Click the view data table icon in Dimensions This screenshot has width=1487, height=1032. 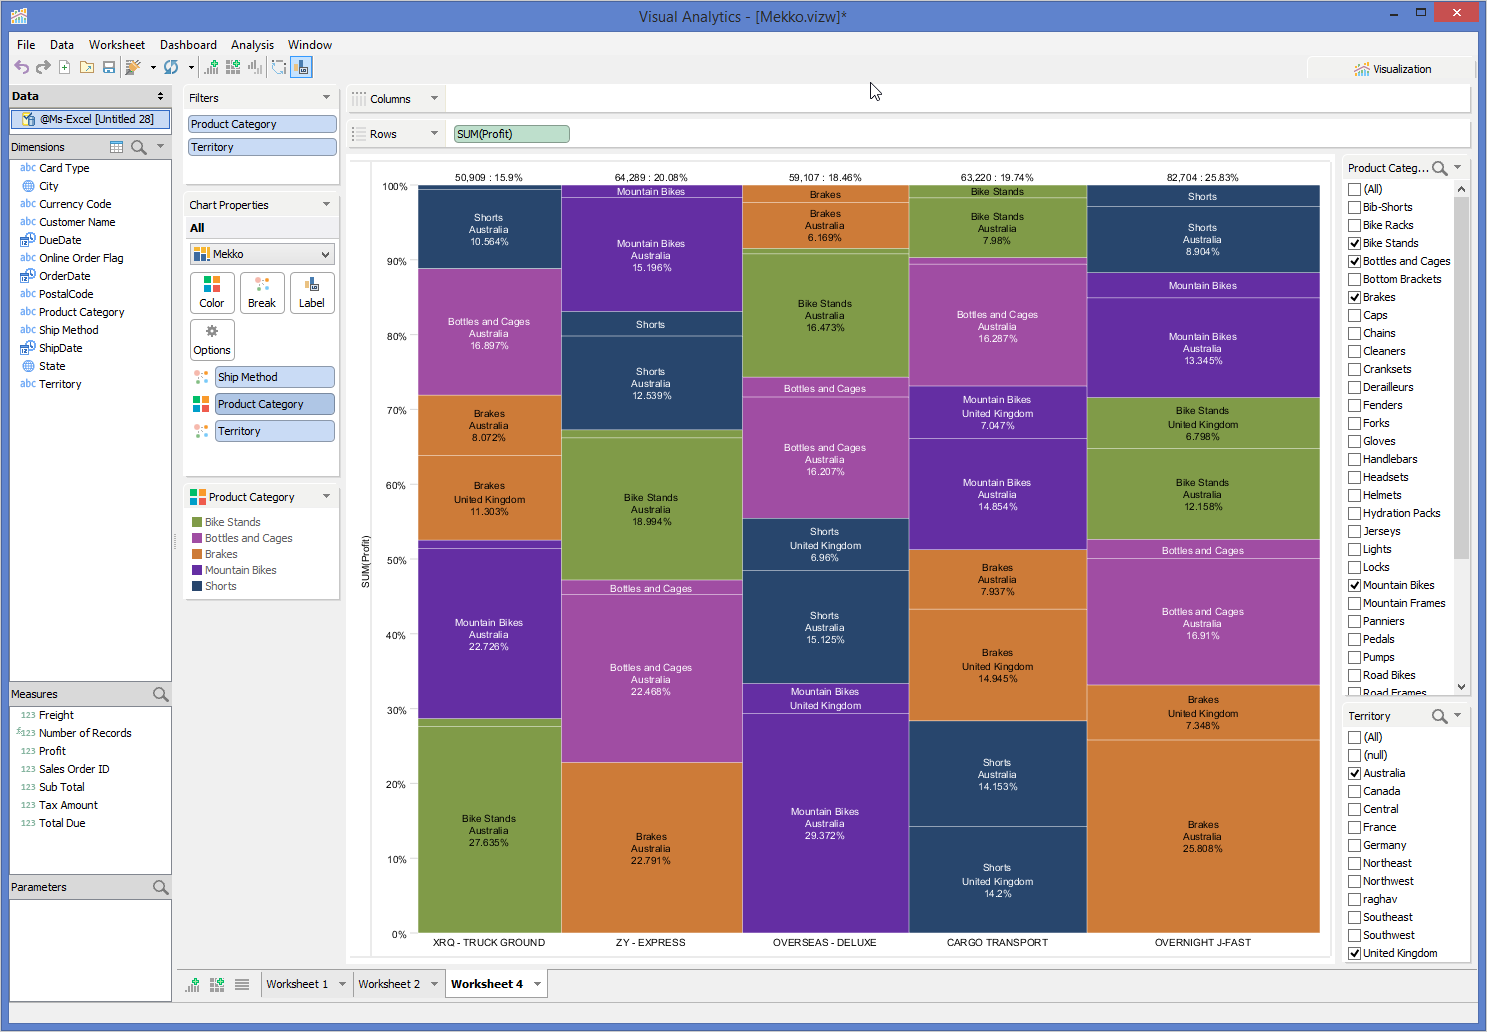116,147
